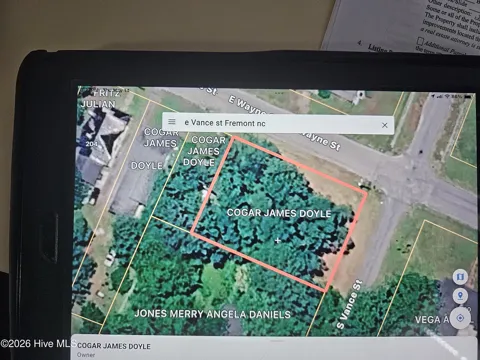Tap the Owner label in bottom panel
Viewport: 480px width, 360px height.
click(x=86, y=355)
